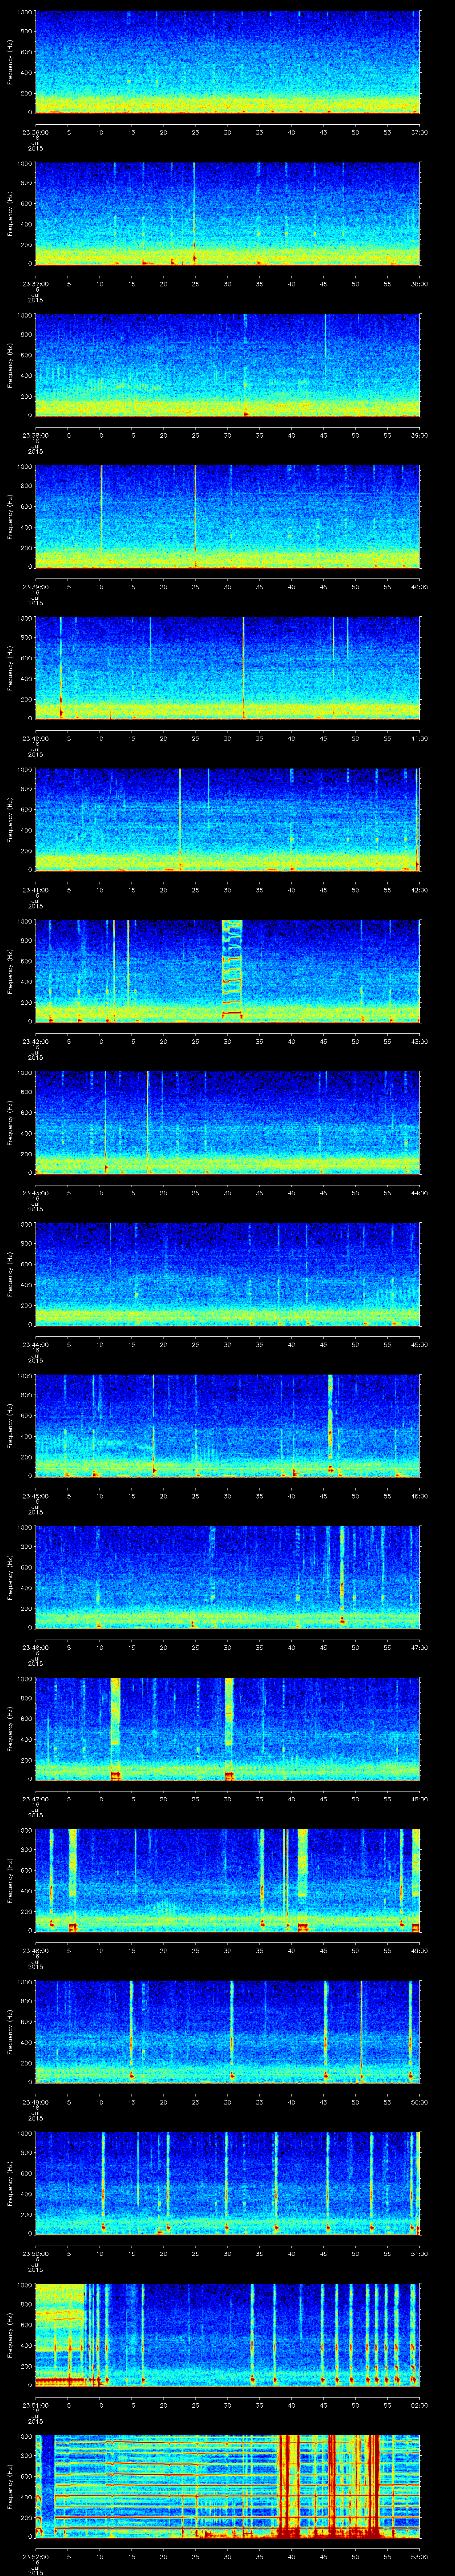Screen dimensions: 455x2576
Task: Click the 1000 Hz tick of the 23:36:00 panel
Action: tap(24, 13)
